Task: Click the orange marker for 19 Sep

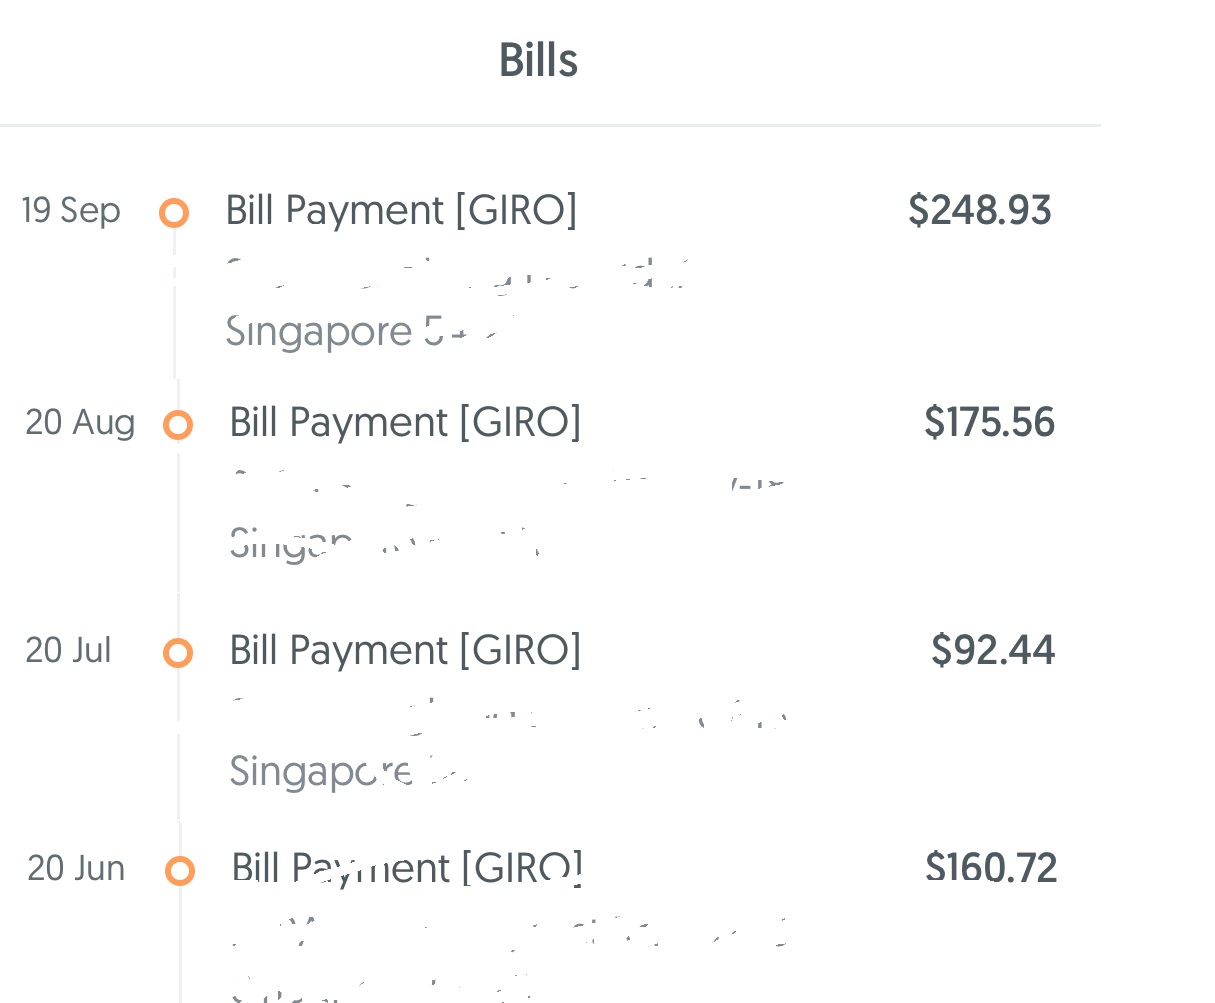Action: 174,212
